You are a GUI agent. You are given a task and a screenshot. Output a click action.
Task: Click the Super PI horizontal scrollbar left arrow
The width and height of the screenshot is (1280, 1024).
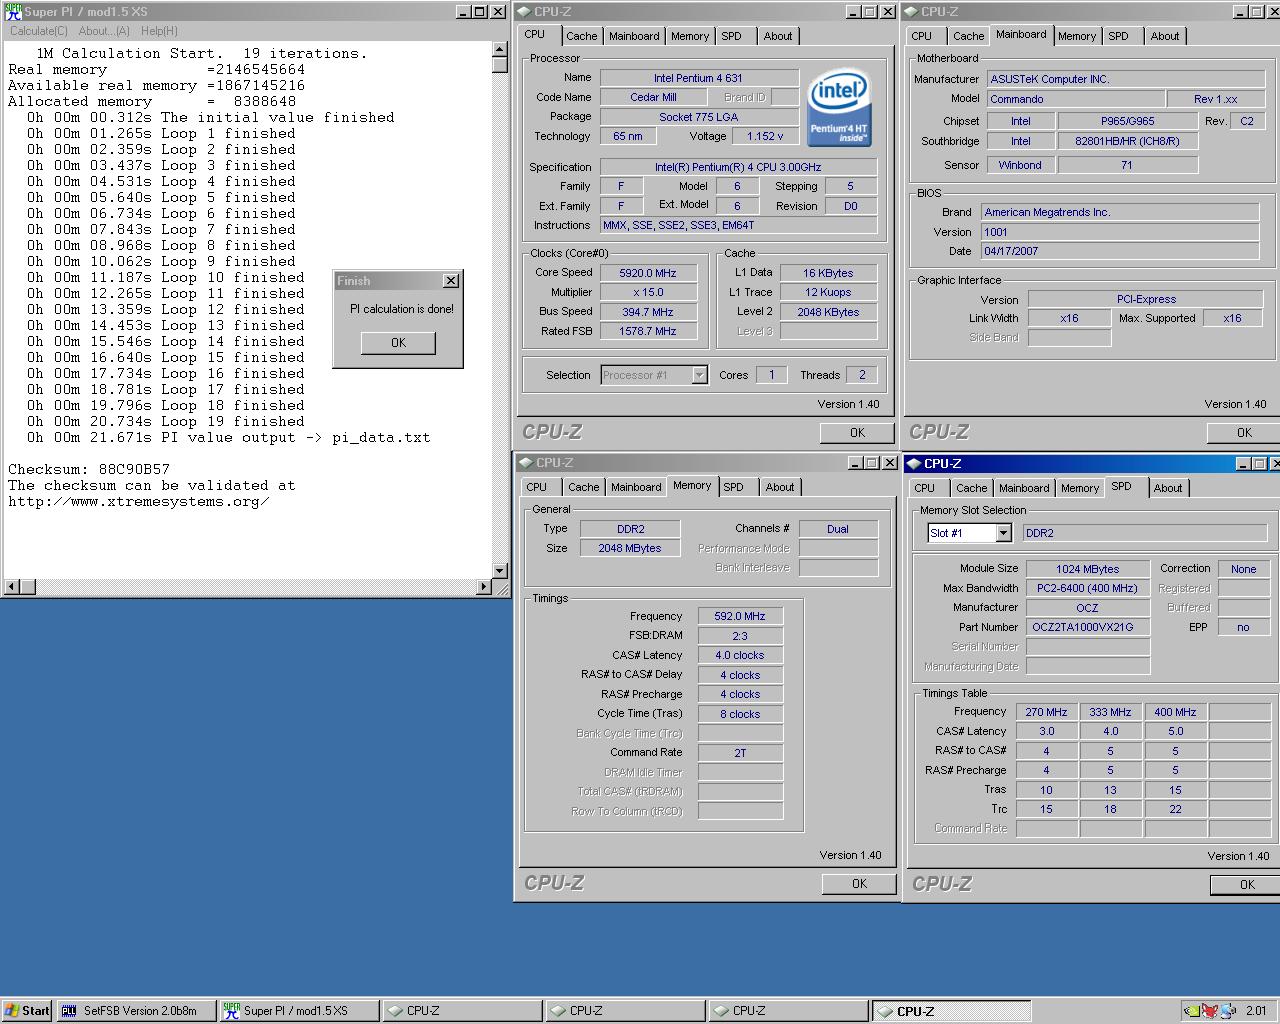(11, 586)
